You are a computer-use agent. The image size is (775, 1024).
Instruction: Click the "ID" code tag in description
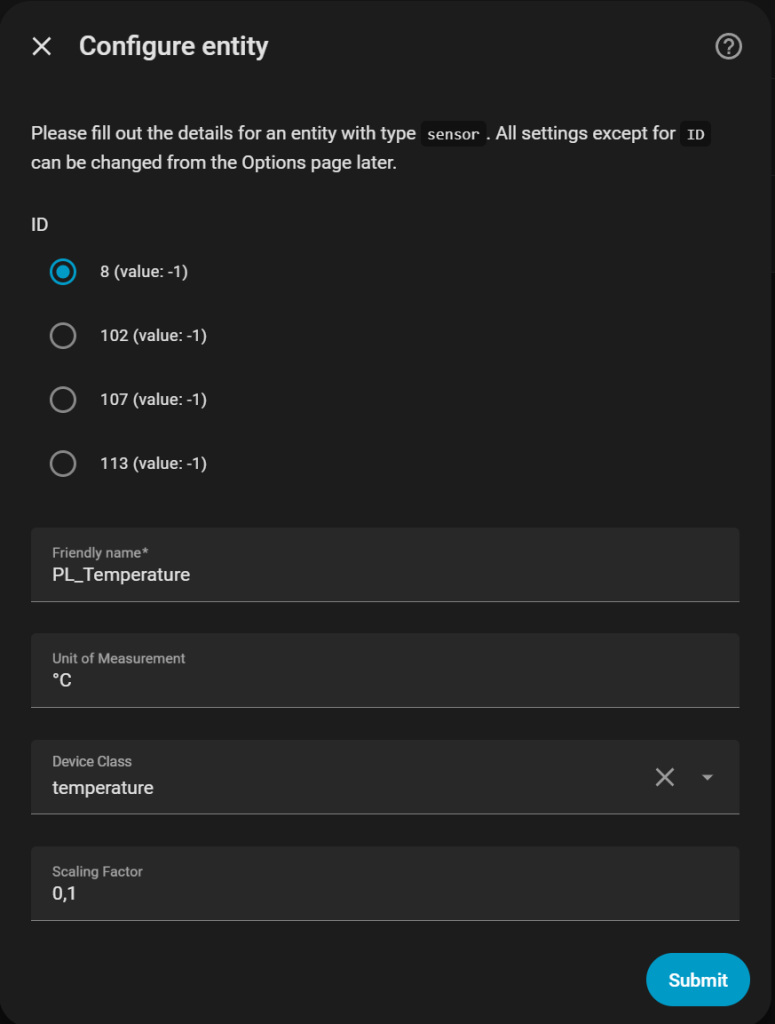pyautogui.click(x=695, y=134)
